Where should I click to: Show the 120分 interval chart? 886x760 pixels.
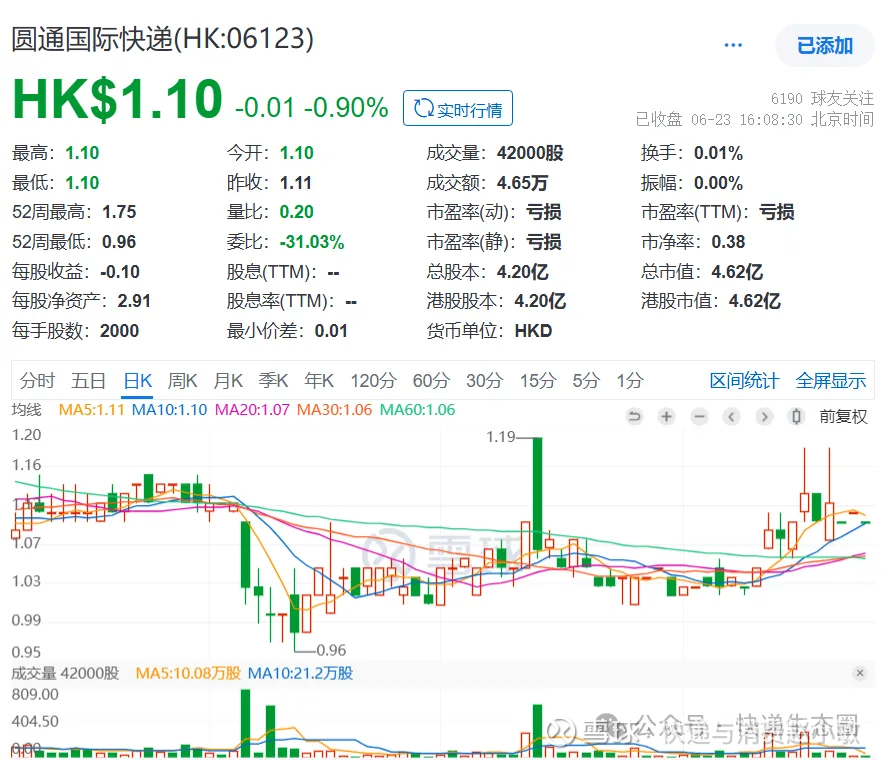pos(373,381)
